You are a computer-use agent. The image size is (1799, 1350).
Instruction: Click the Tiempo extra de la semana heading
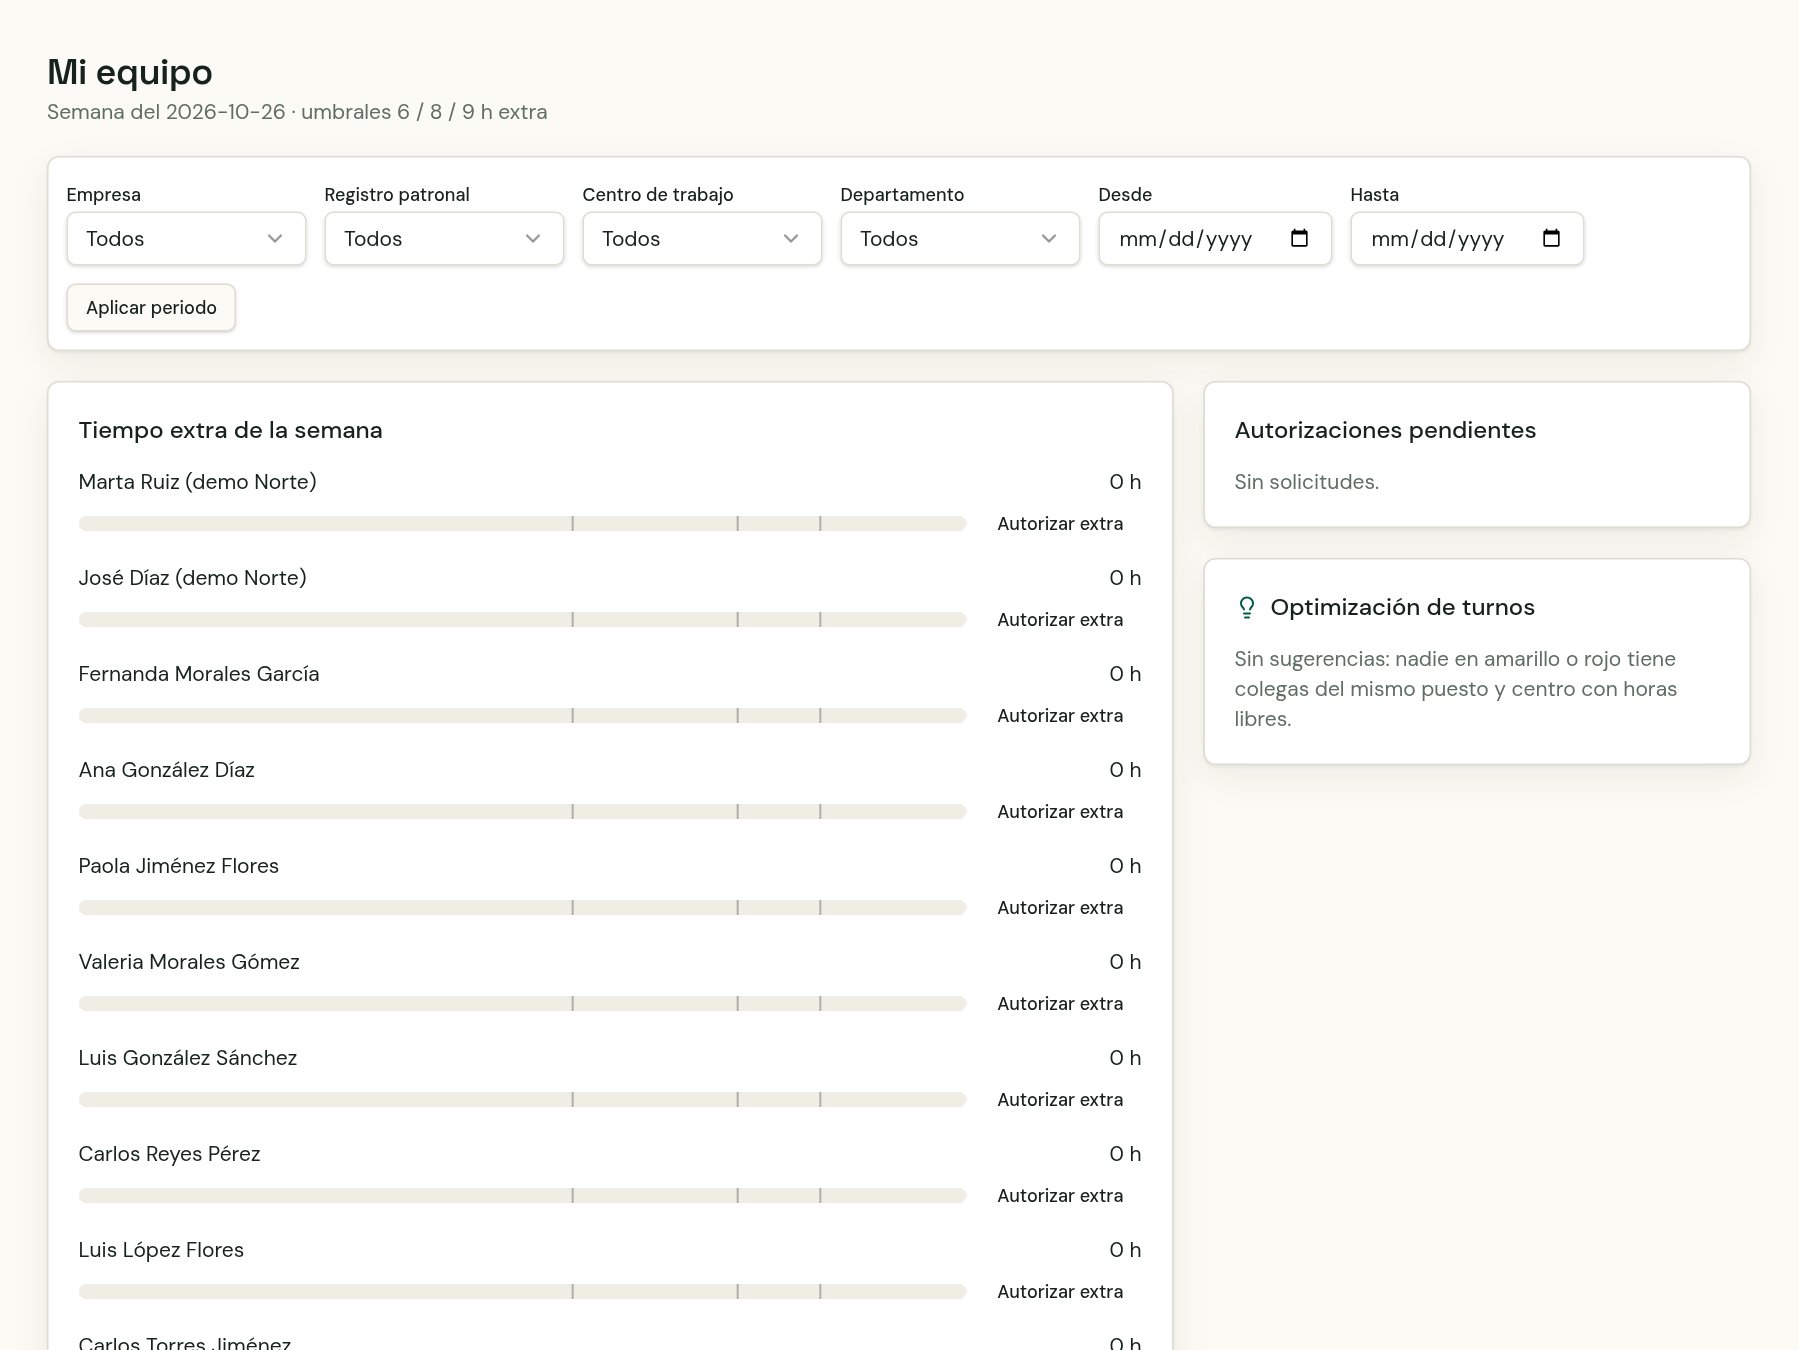231,430
